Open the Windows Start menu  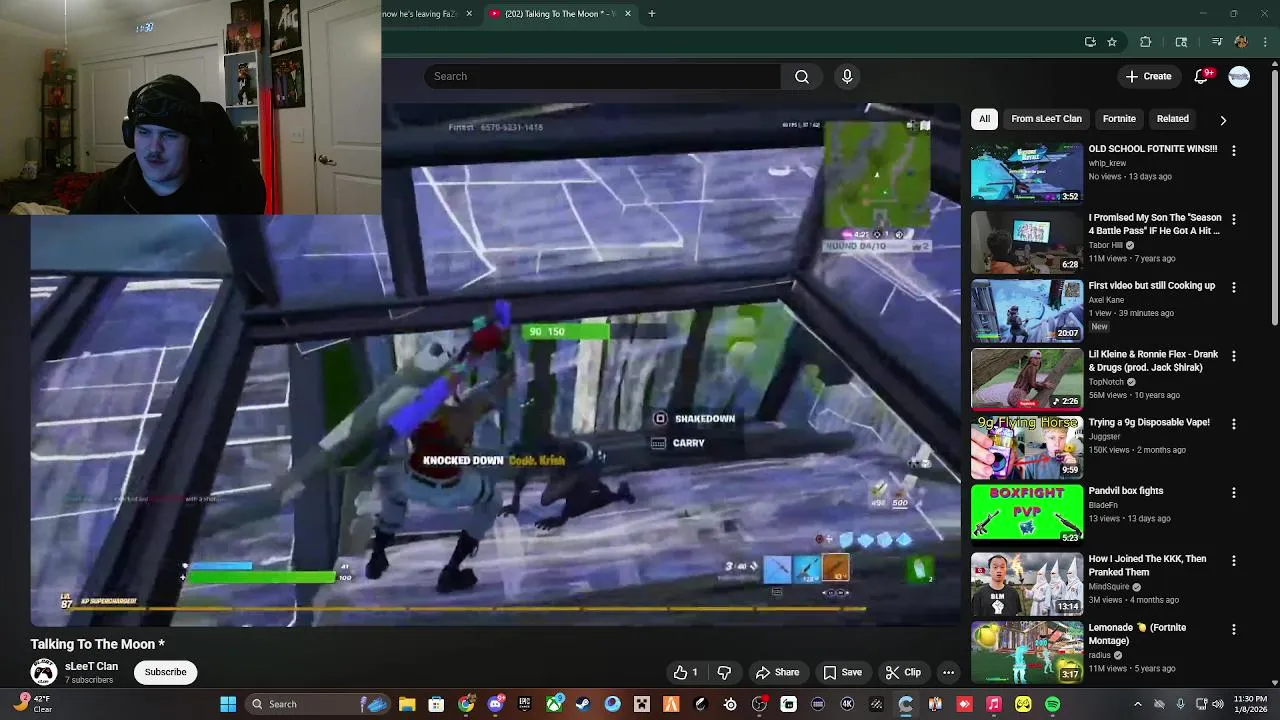pyautogui.click(x=228, y=704)
